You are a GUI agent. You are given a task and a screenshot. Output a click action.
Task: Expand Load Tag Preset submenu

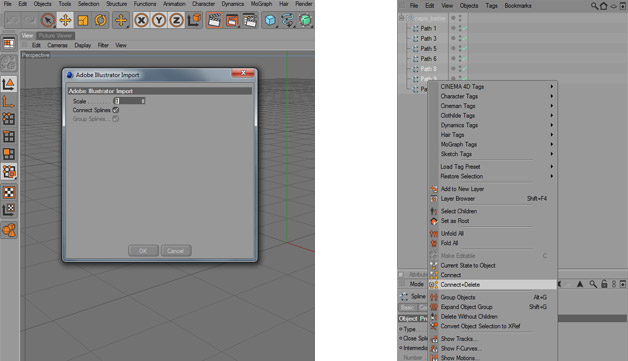coord(493,166)
